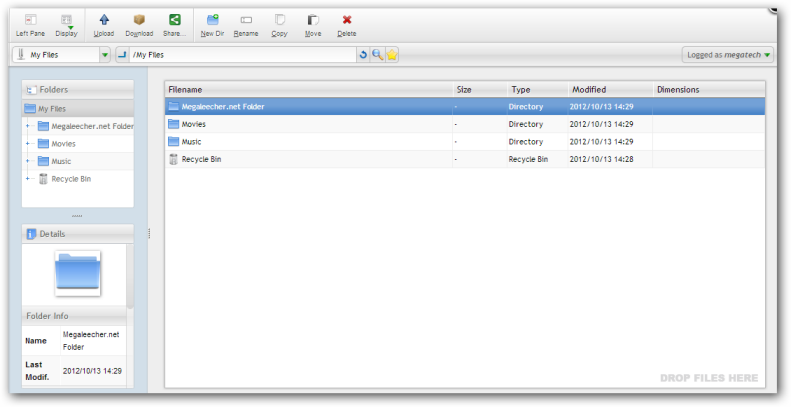
Task: Open the Display options button
Action: (x=67, y=25)
